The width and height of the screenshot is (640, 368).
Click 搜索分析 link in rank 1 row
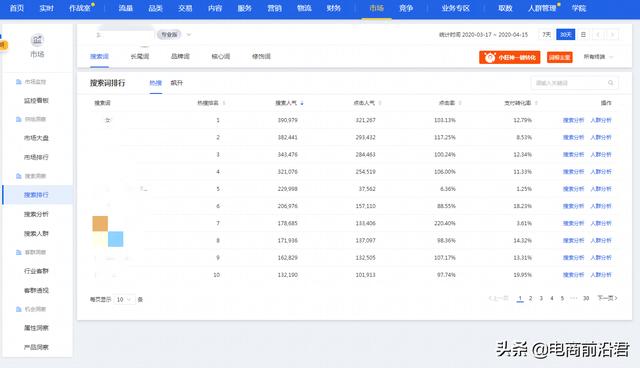coord(573,120)
